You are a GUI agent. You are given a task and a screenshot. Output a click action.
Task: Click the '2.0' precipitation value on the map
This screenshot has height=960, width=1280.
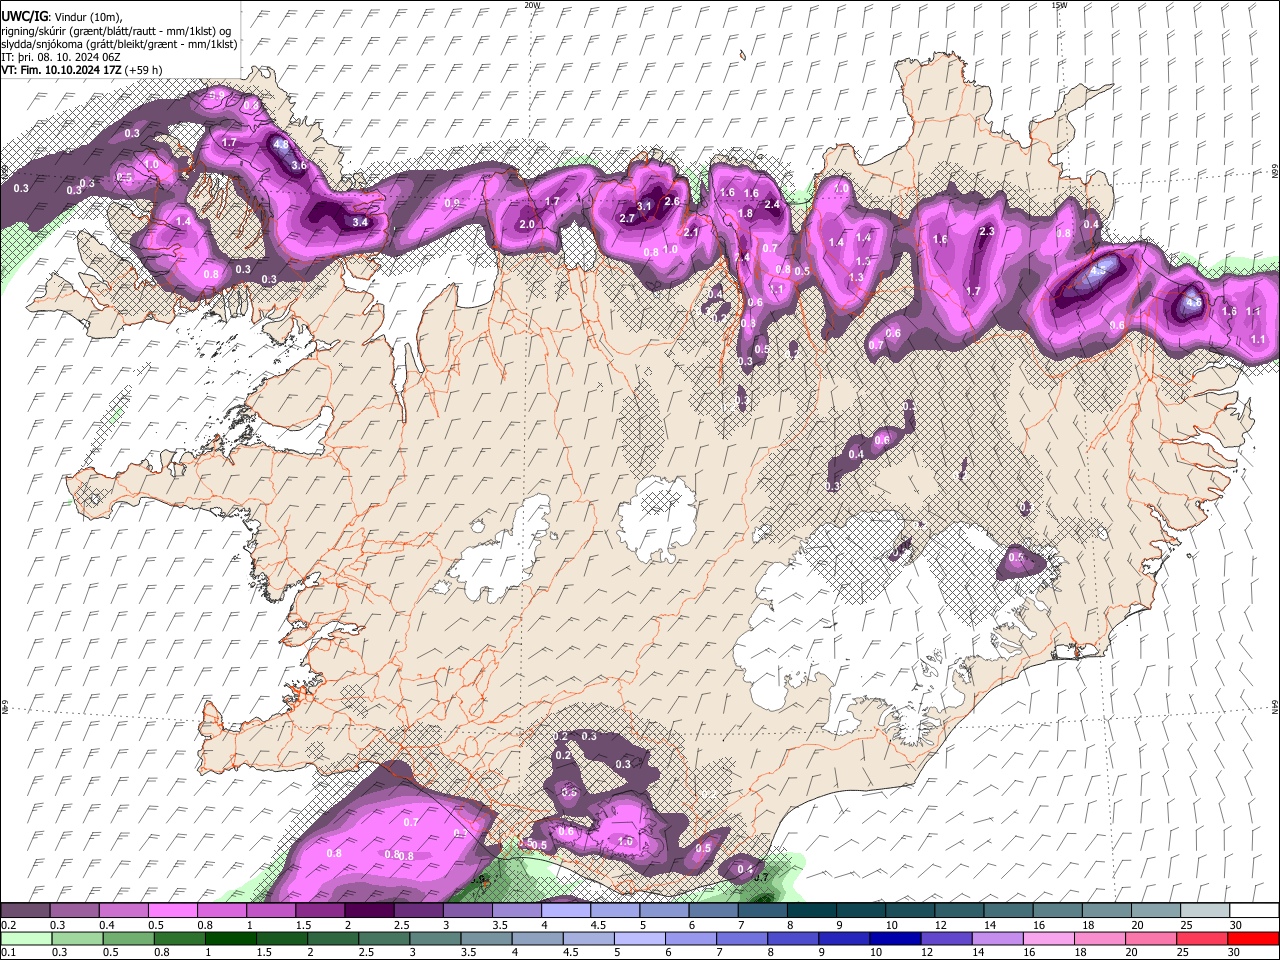527,225
